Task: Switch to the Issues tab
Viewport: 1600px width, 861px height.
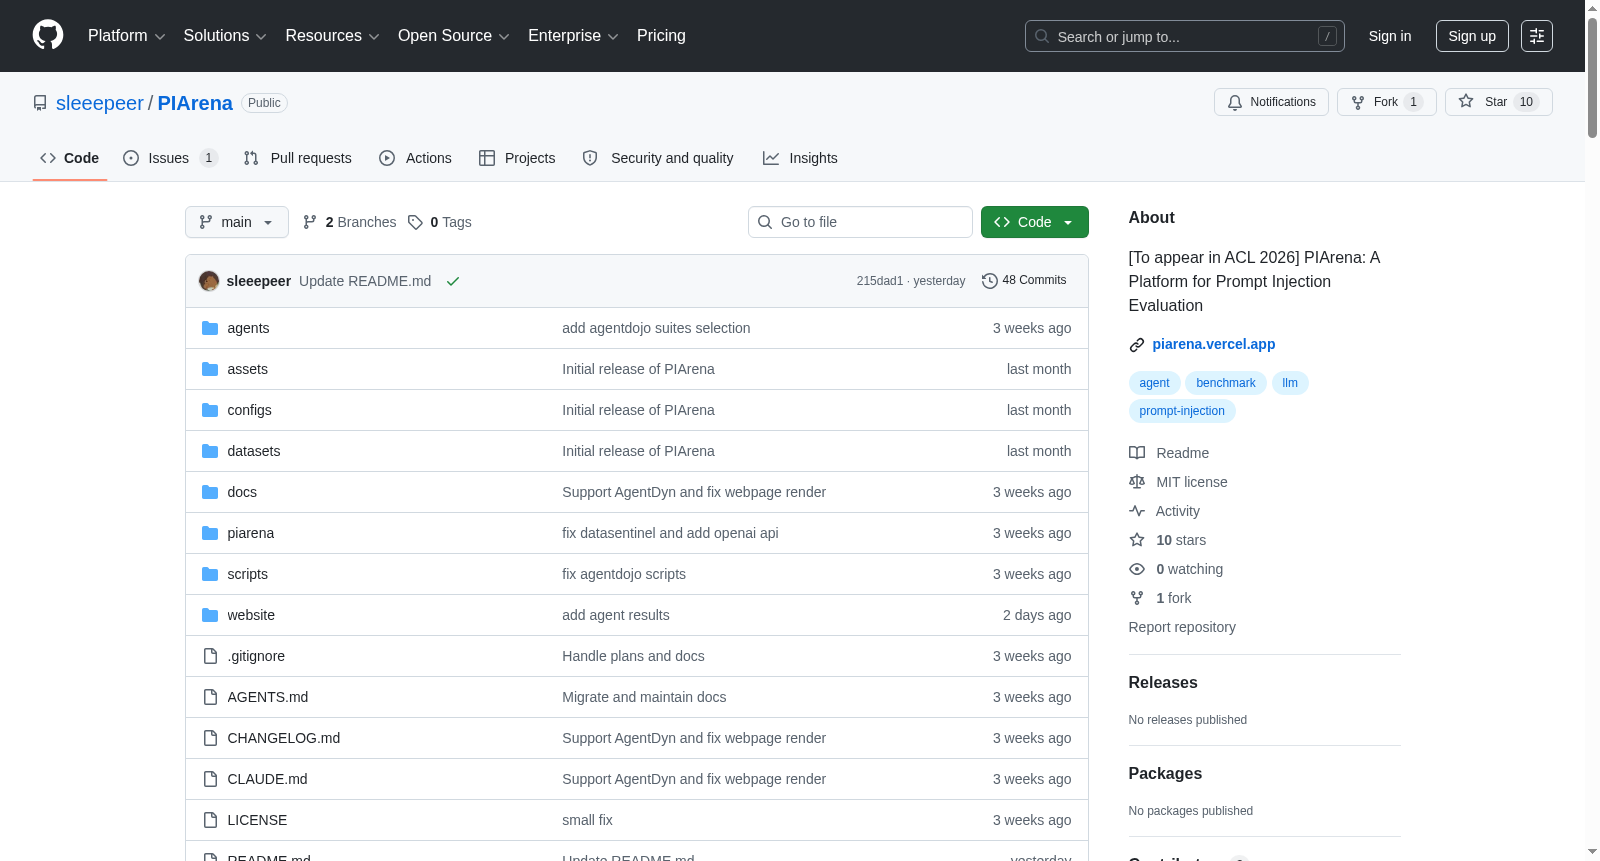Action: point(170,158)
